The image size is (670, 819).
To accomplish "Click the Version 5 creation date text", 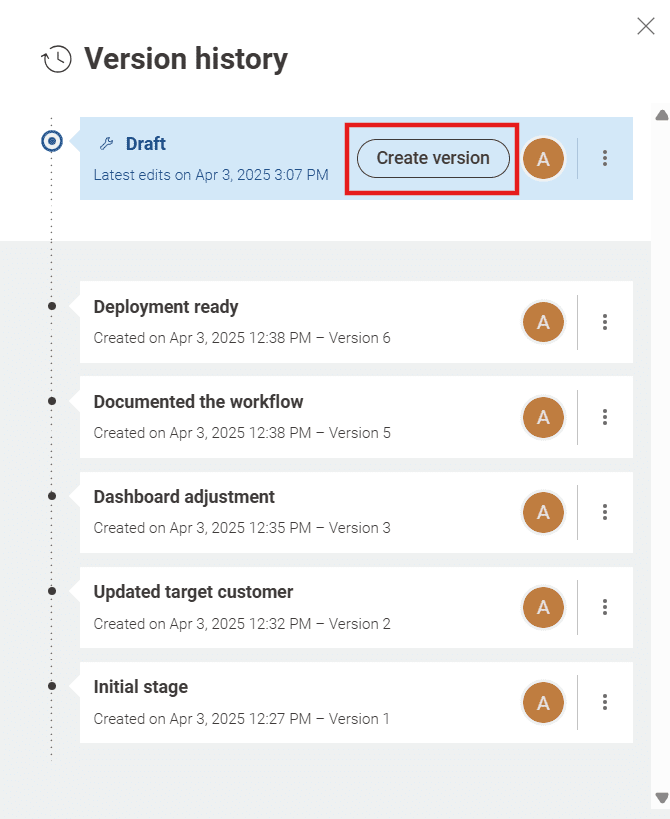I will tap(242, 433).
